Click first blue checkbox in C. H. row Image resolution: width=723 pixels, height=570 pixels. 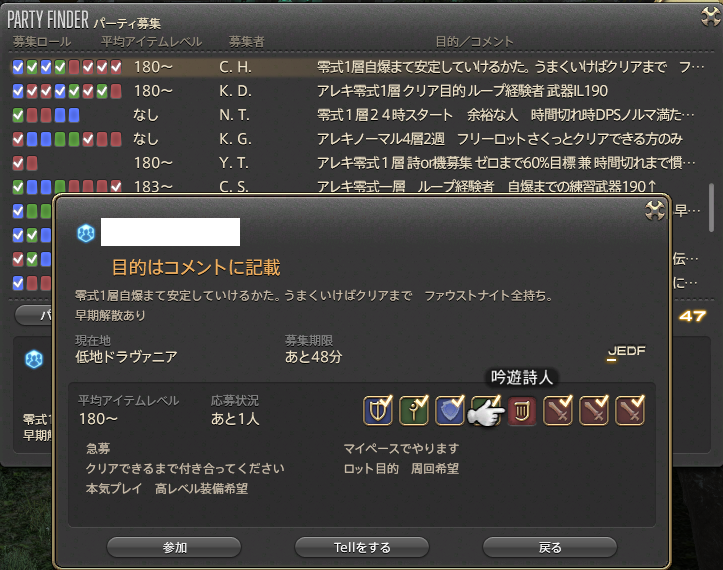coord(18,67)
